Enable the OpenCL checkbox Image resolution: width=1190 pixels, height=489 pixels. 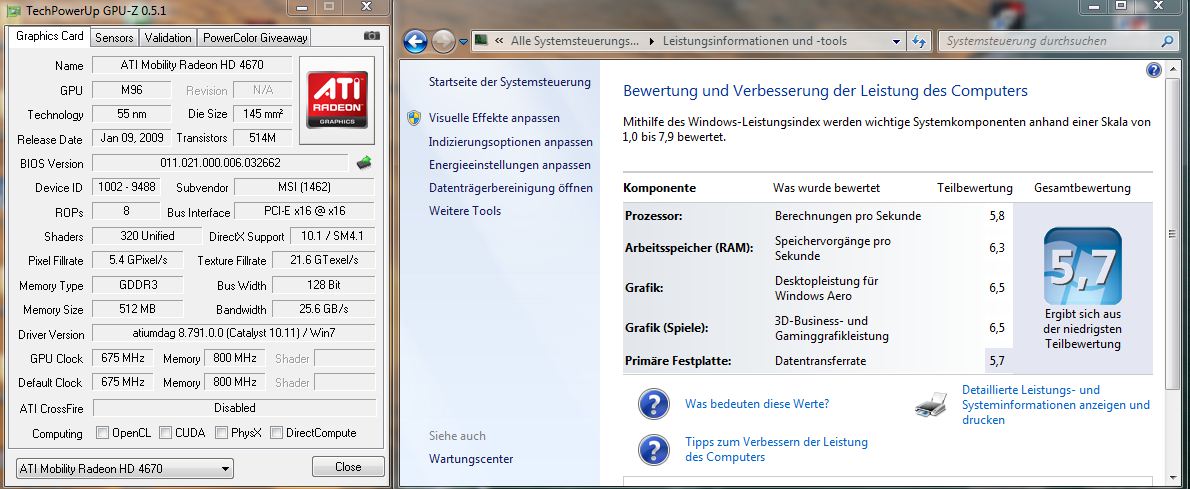click(102, 433)
